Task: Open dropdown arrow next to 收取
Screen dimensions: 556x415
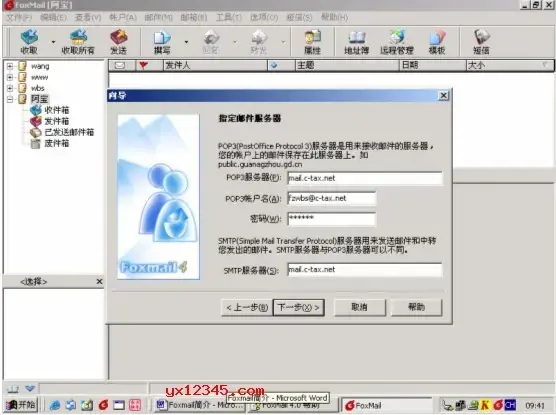Action: point(54,42)
